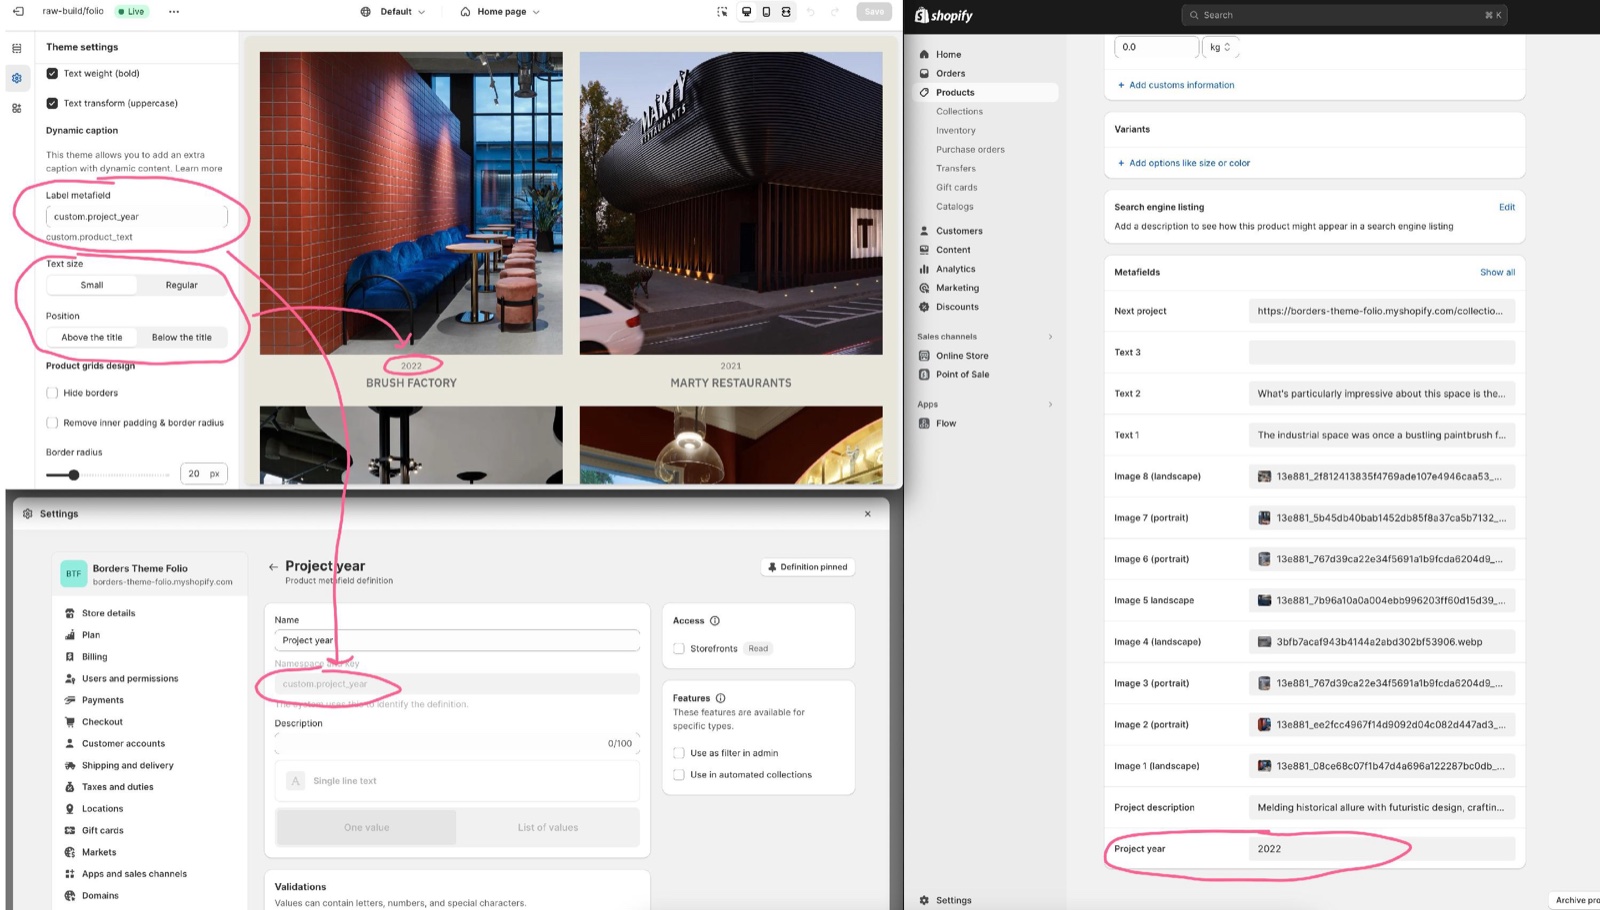Select Regular text size option
1600x910 pixels.
(181, 285)
